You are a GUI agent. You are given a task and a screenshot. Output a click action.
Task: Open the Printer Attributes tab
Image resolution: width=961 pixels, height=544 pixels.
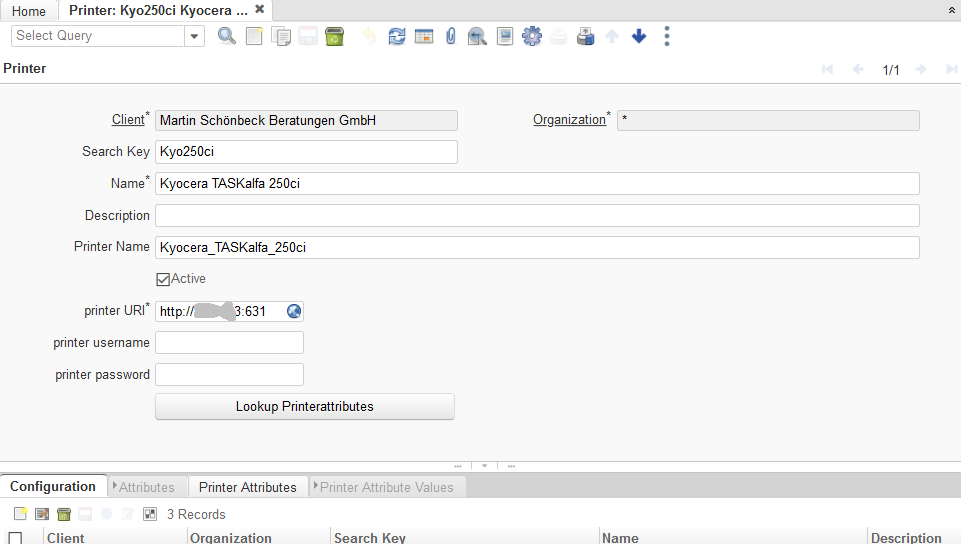(x=247, y=487)
